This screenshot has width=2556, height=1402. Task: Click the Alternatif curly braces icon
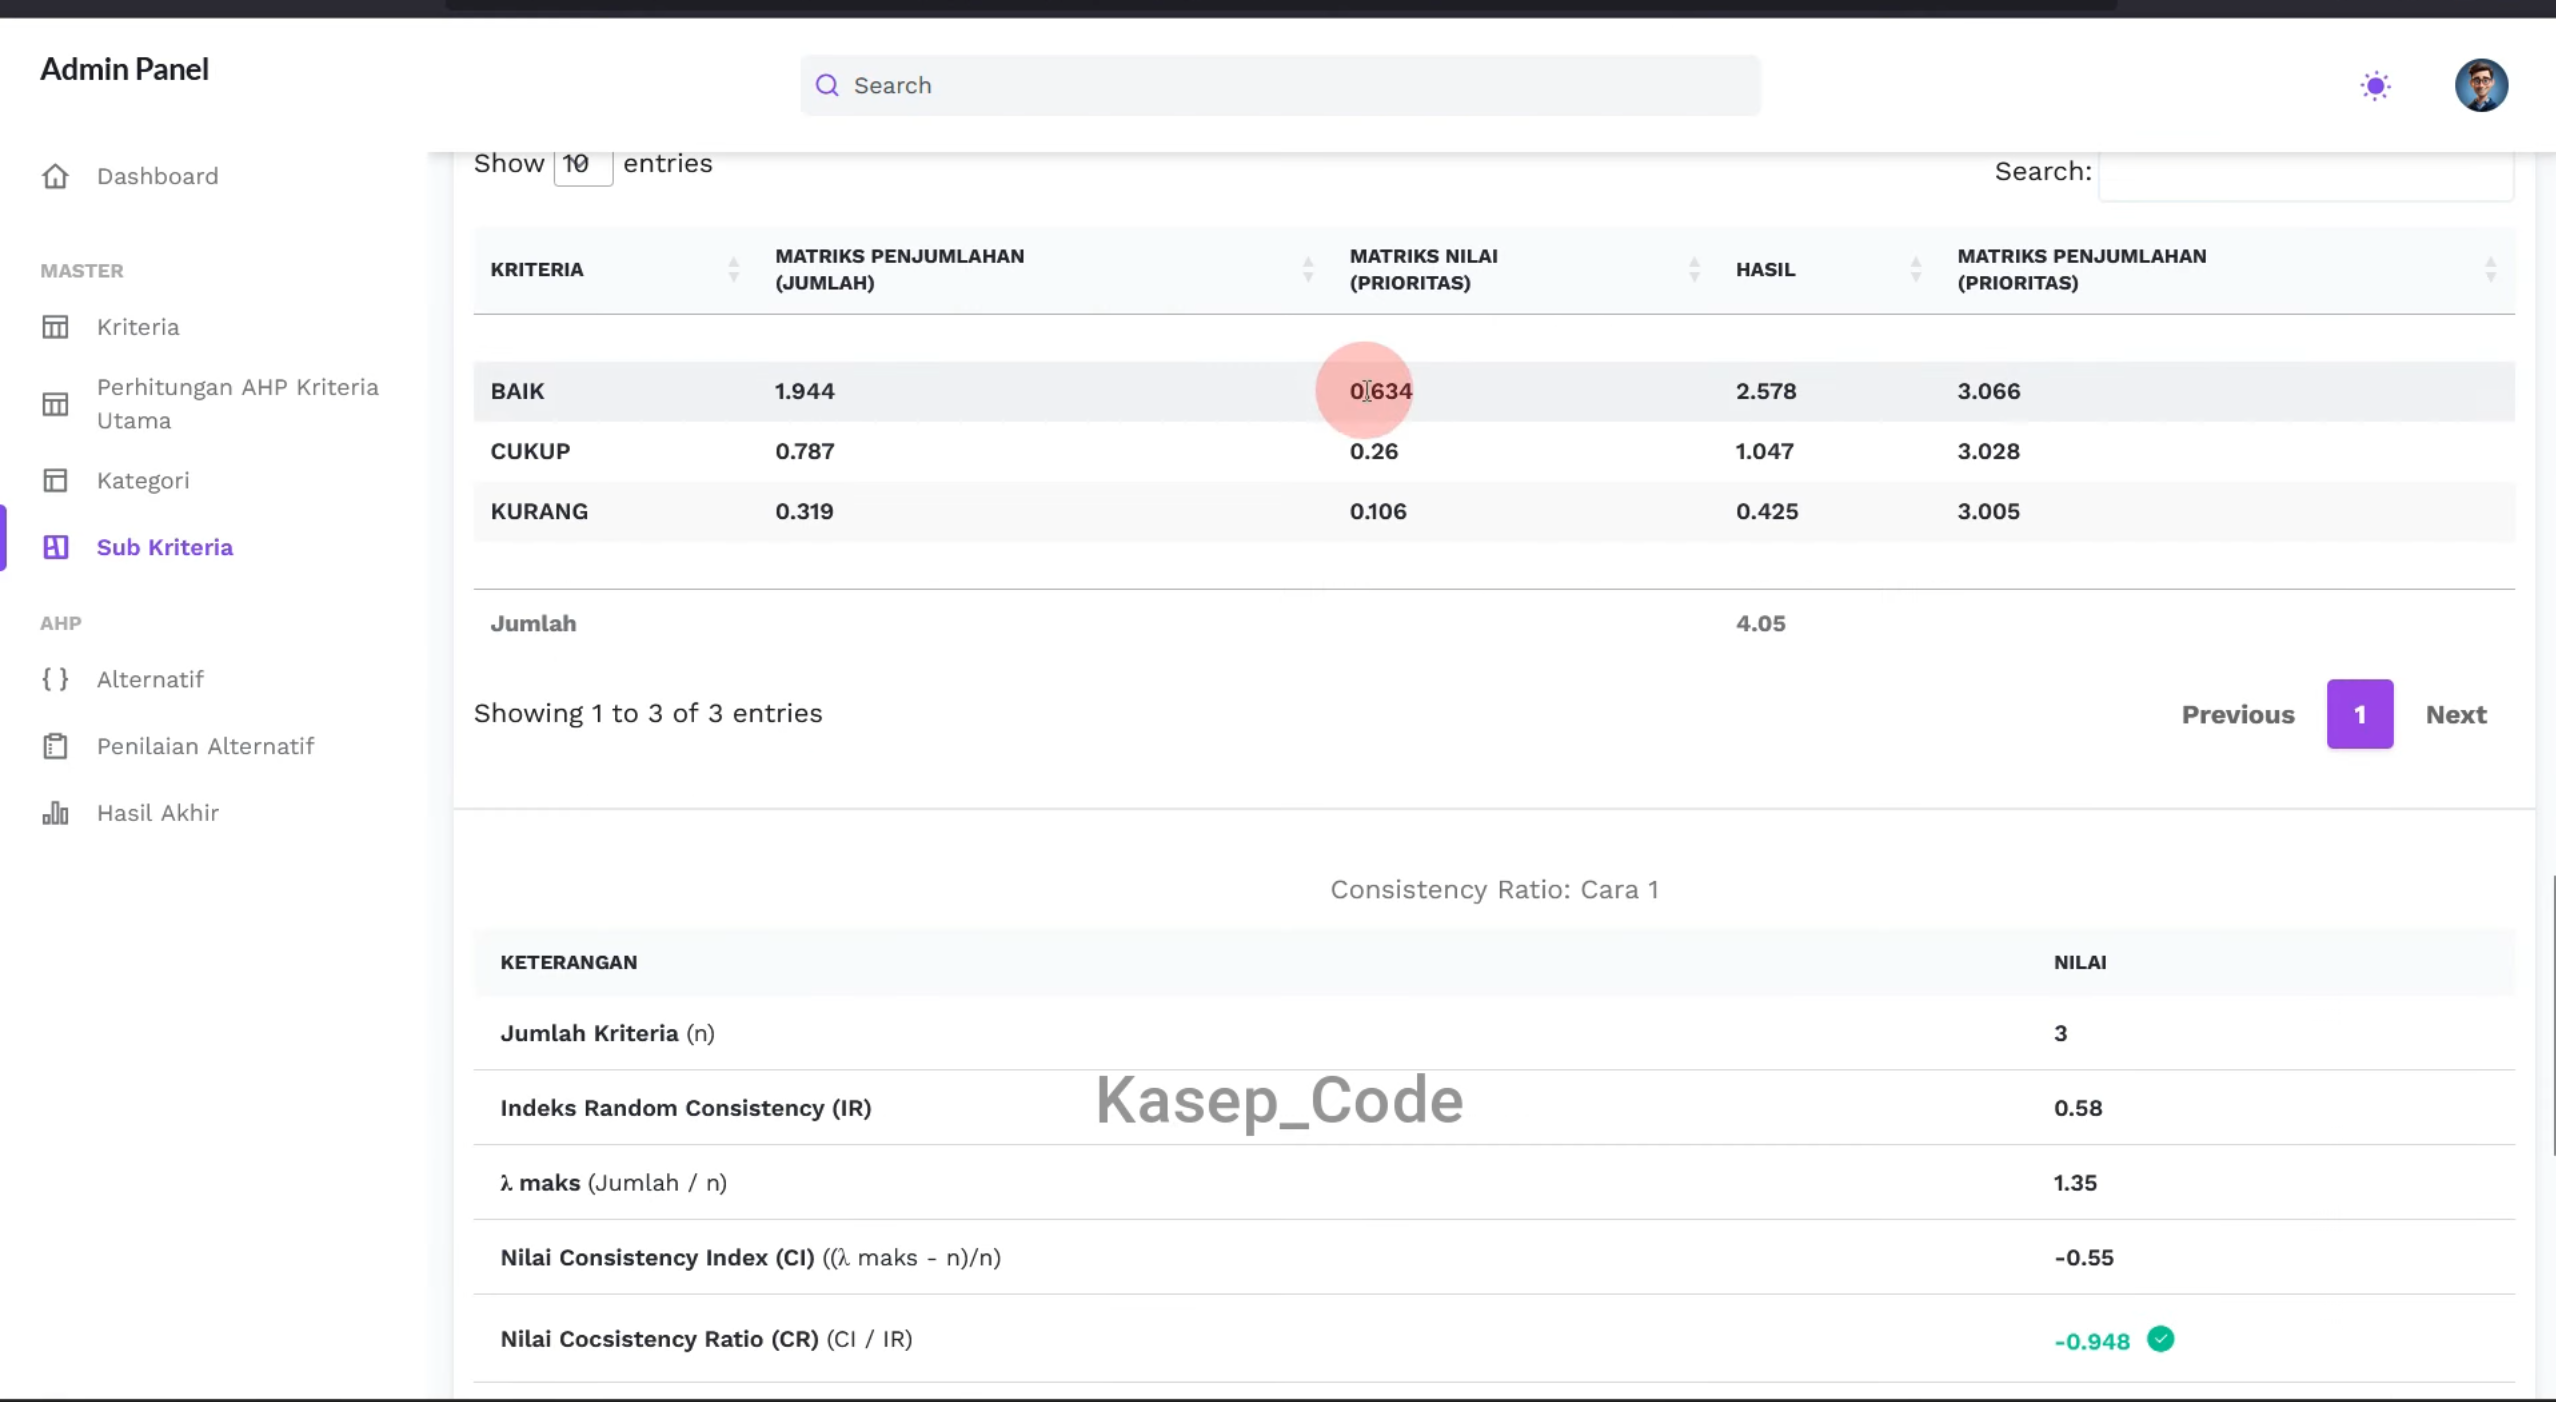[x=55, y=679]
